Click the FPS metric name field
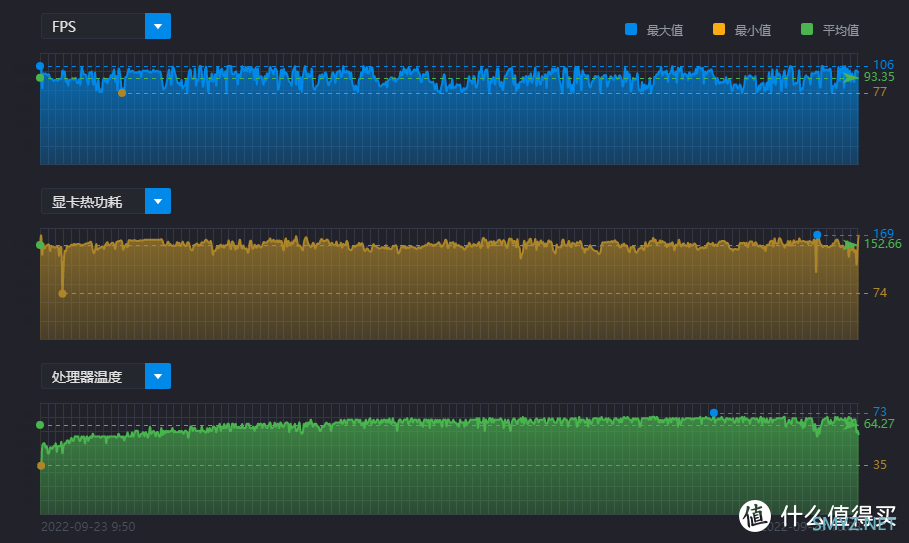 [93, 27]
